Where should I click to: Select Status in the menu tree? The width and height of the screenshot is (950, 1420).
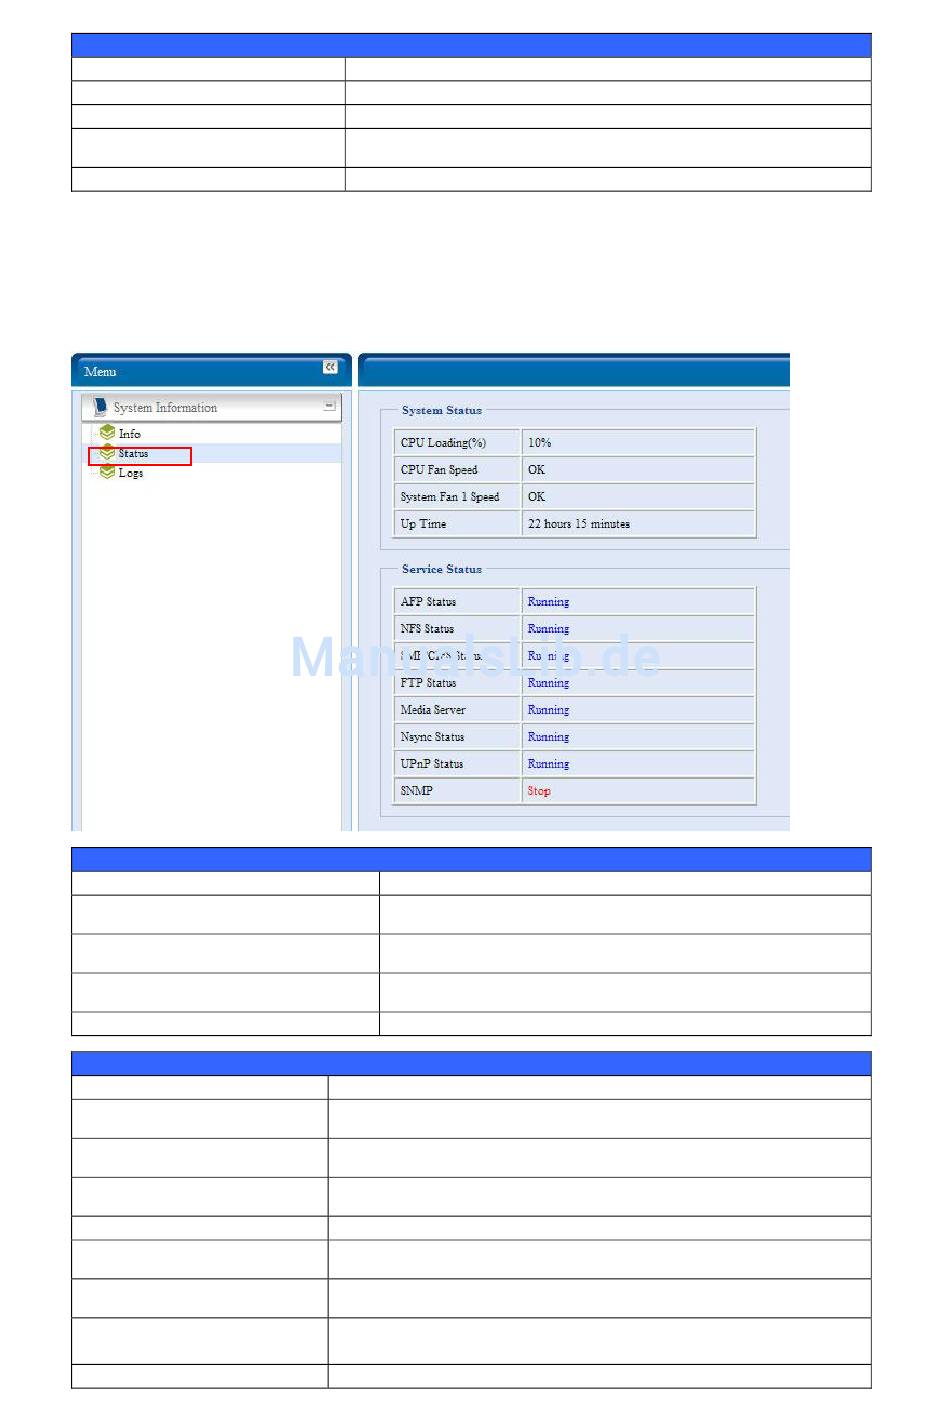pos(133,454)
